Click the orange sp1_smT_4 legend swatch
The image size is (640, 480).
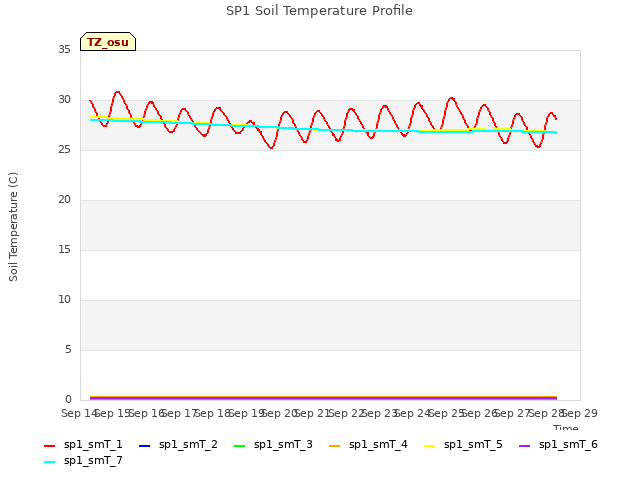pos(334,446)
